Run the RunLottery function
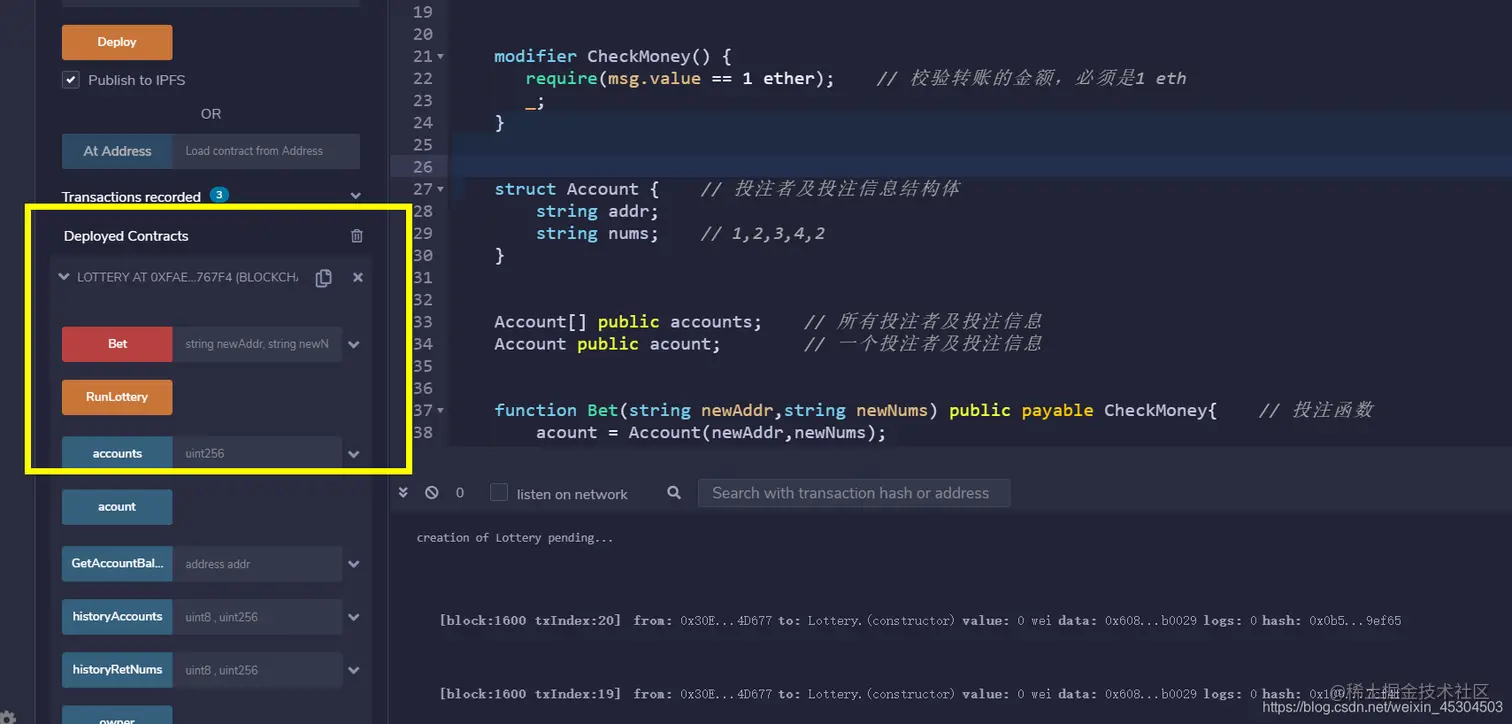Viewport: 1512px width, 724px height. tap(117, 397)
